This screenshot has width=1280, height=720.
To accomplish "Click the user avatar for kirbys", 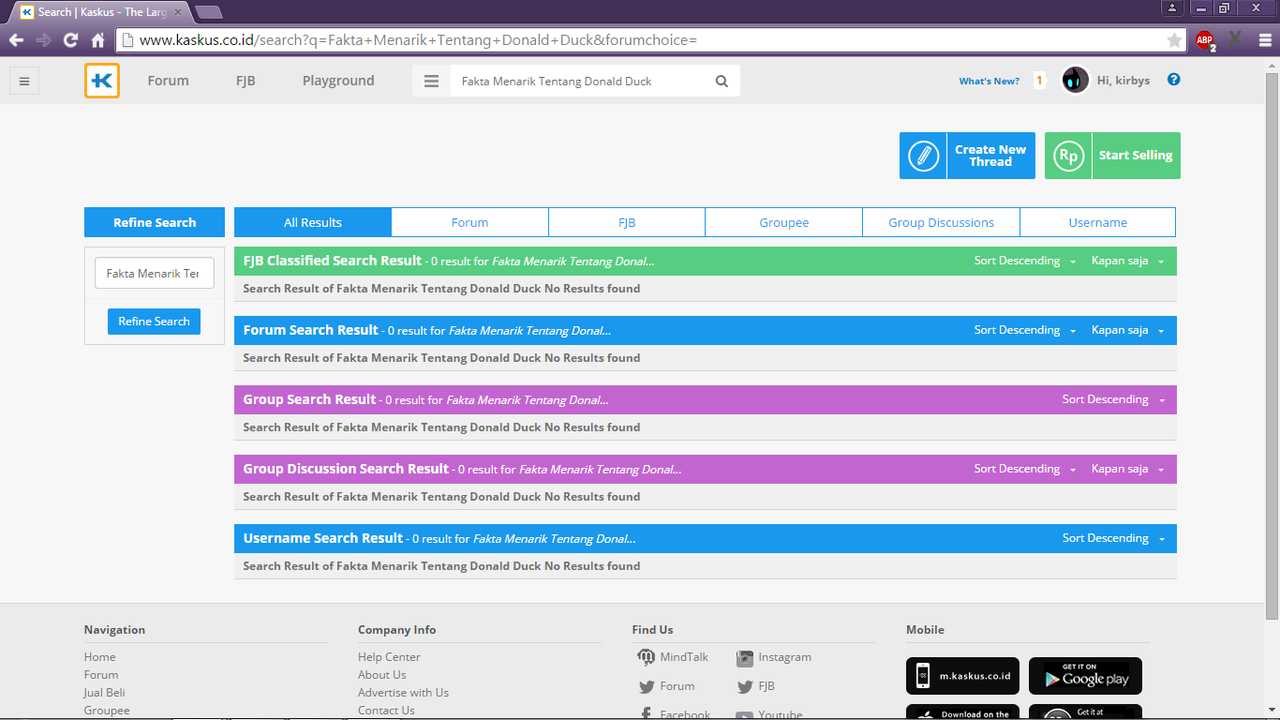I will click(1075, 80).
